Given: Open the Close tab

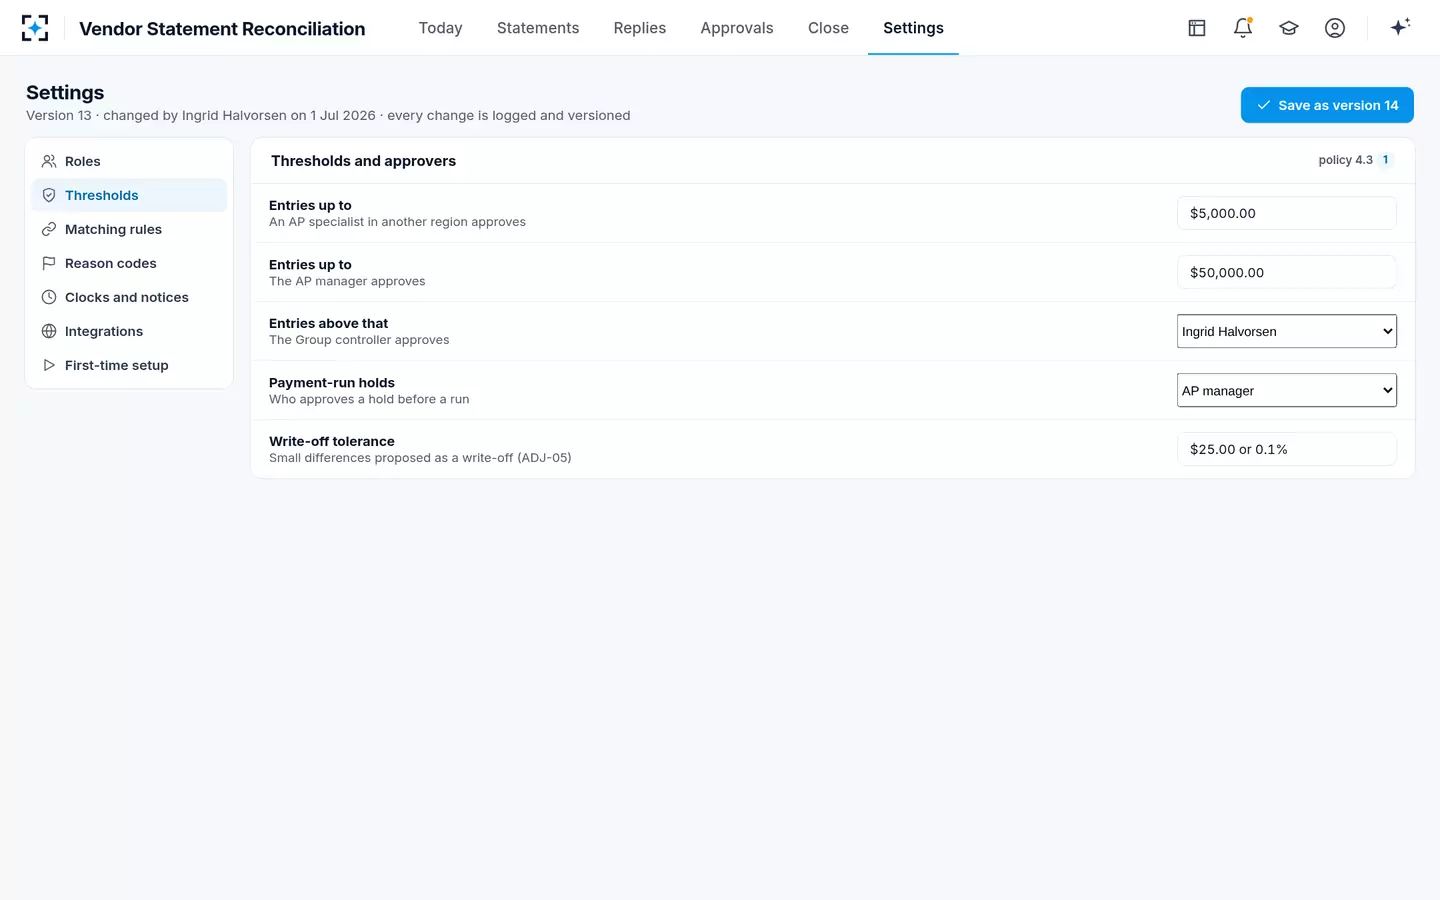Looking at the screenshot, I should point(828,28).
